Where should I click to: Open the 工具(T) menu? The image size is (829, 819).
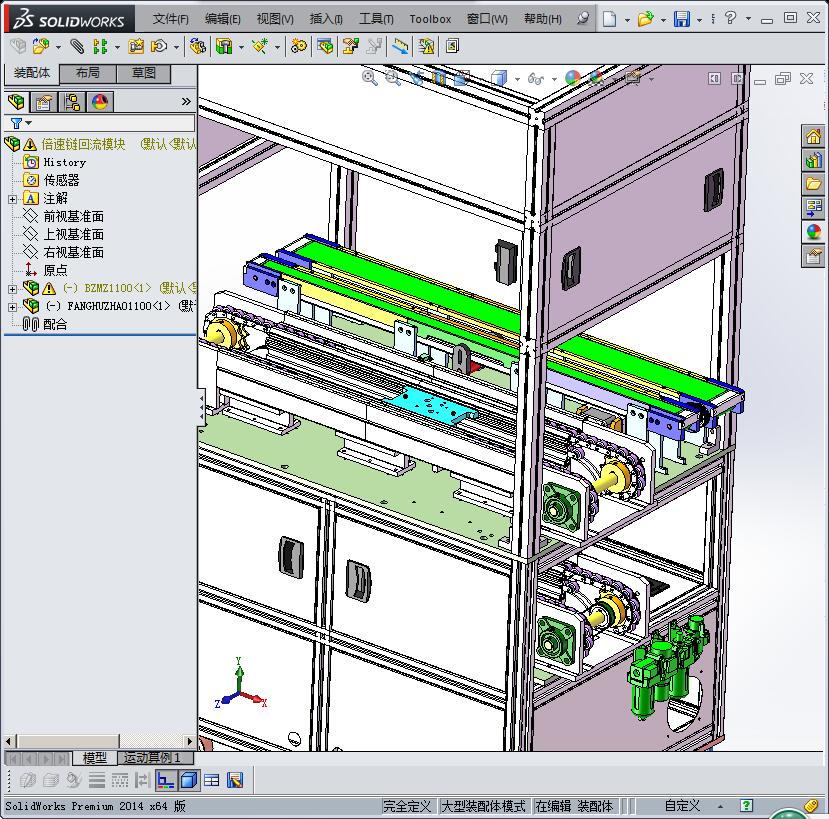click(x=376, y=19)
